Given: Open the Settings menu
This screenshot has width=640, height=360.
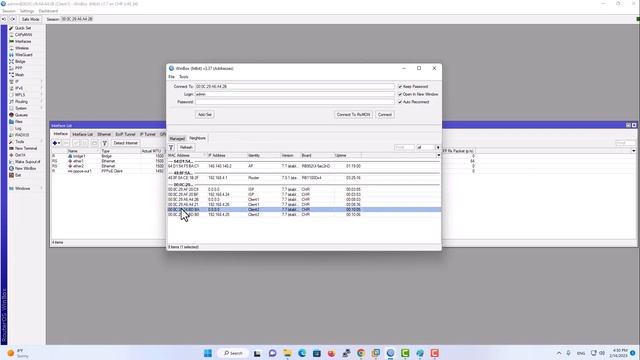Looking at the screenshot, I should pos(27,11).
